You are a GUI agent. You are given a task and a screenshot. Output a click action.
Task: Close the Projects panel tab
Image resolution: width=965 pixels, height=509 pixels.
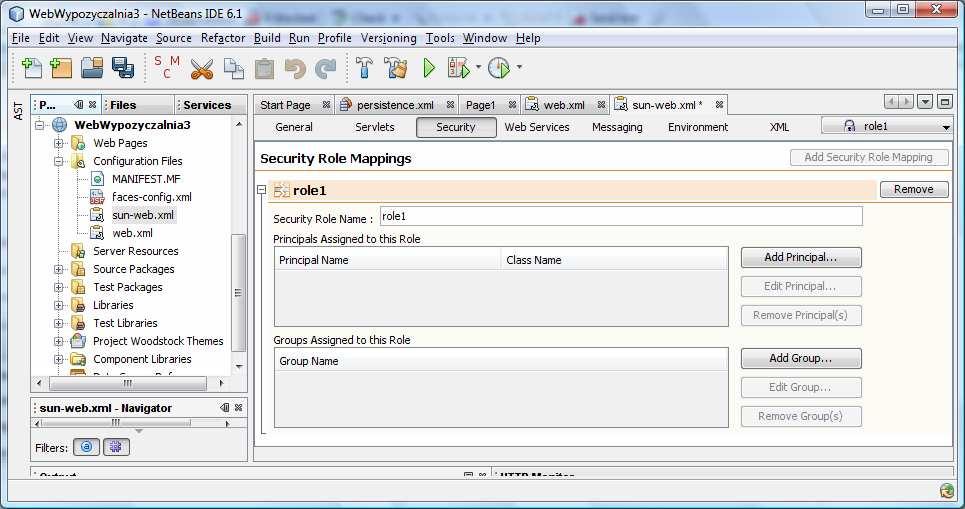click(92, 105)
